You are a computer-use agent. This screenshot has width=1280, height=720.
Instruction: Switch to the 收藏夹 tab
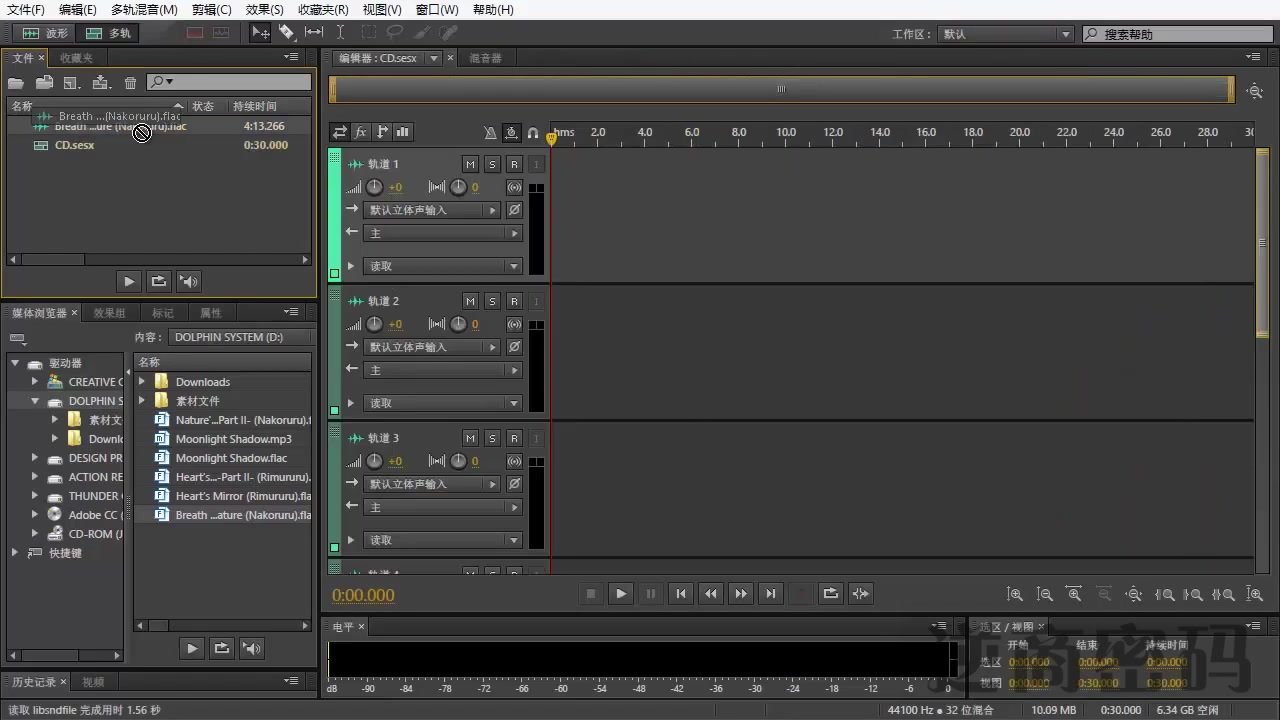pyautogui.click(x=76, y=58)
